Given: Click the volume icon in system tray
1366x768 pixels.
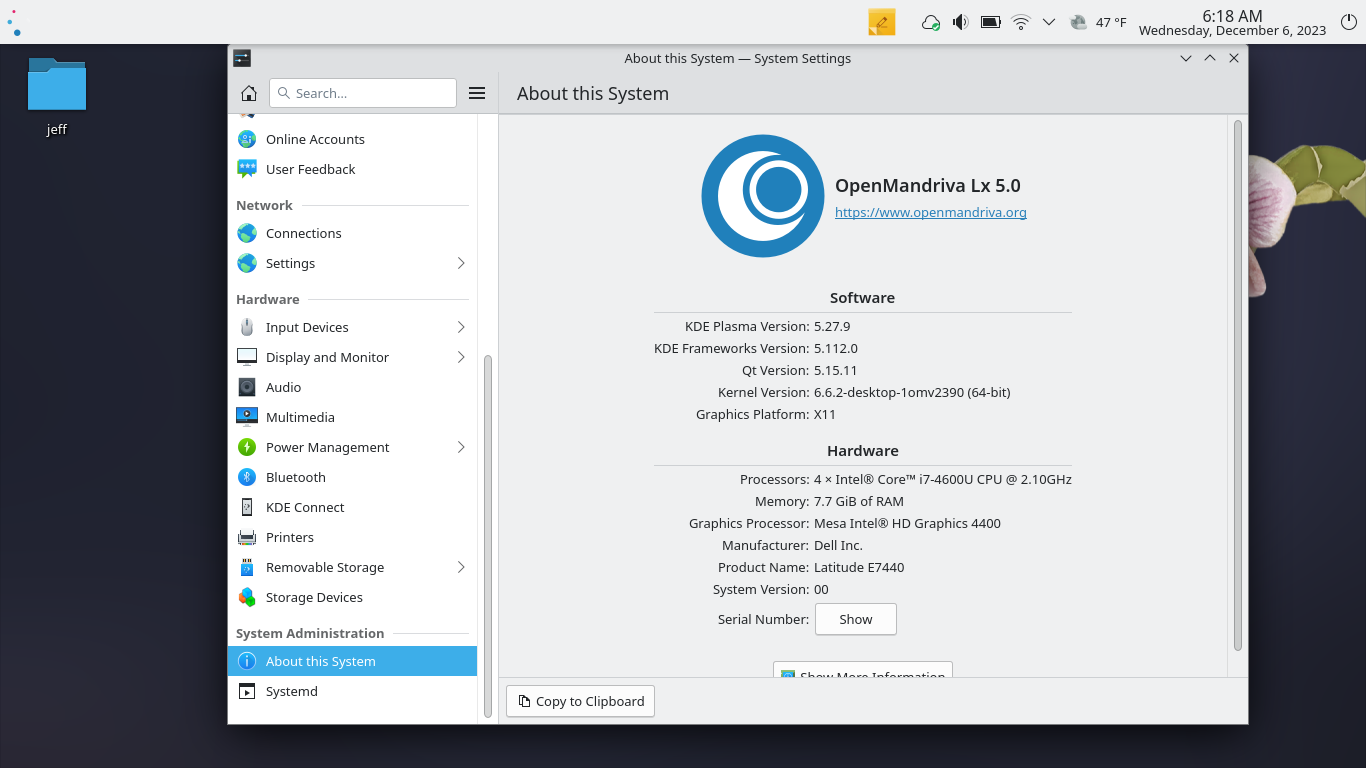Looking at the screenshot, I should click(960, 22).
